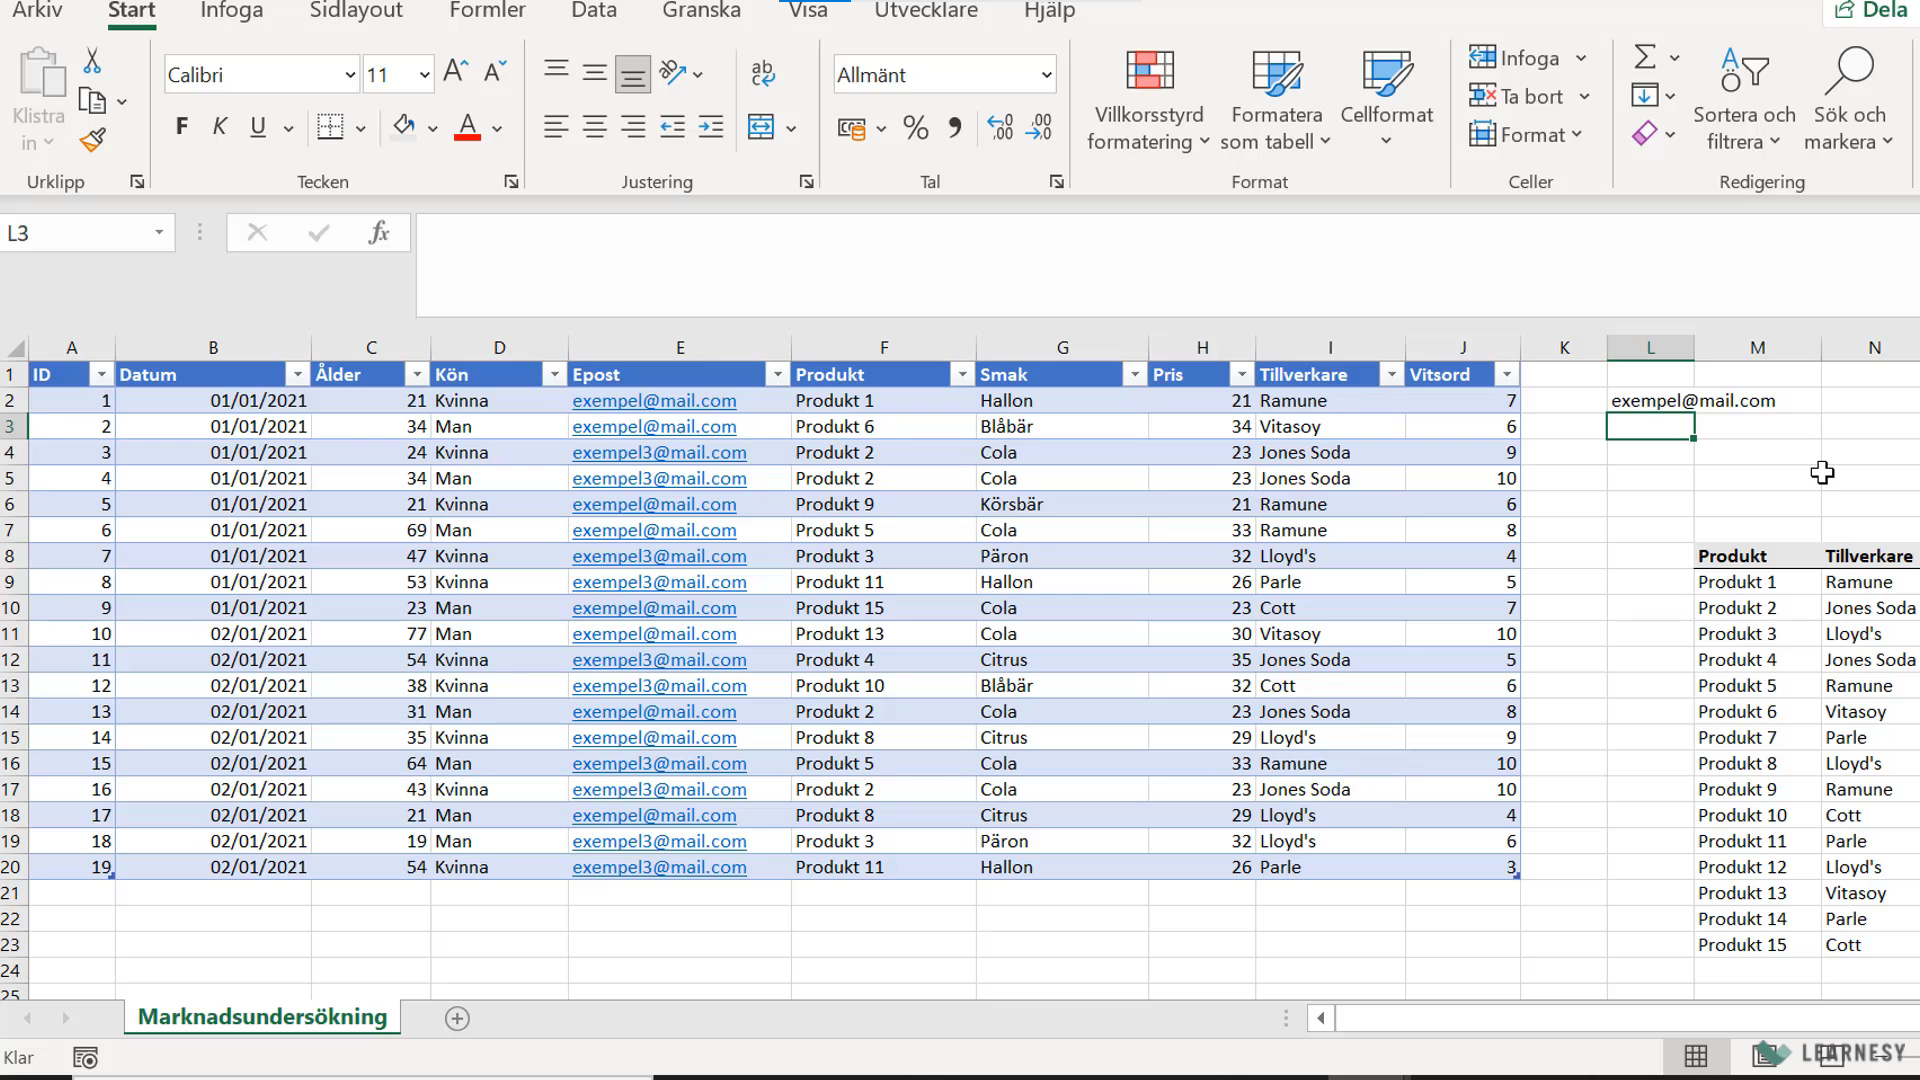Toggle bottom vertical alignment
This screenshot has width=1920, height=1080.
click(x=633, y=72)
